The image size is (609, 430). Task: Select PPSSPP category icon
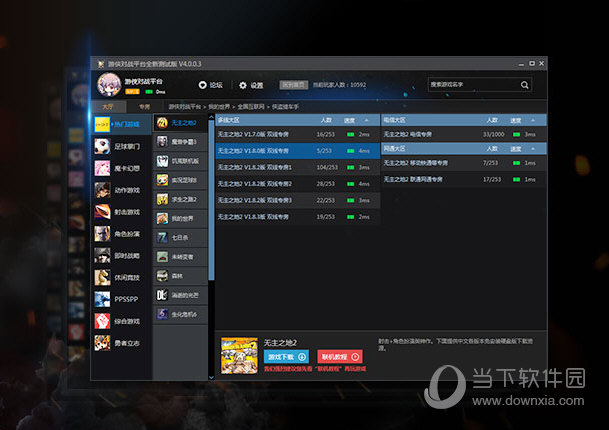(102, 299)
